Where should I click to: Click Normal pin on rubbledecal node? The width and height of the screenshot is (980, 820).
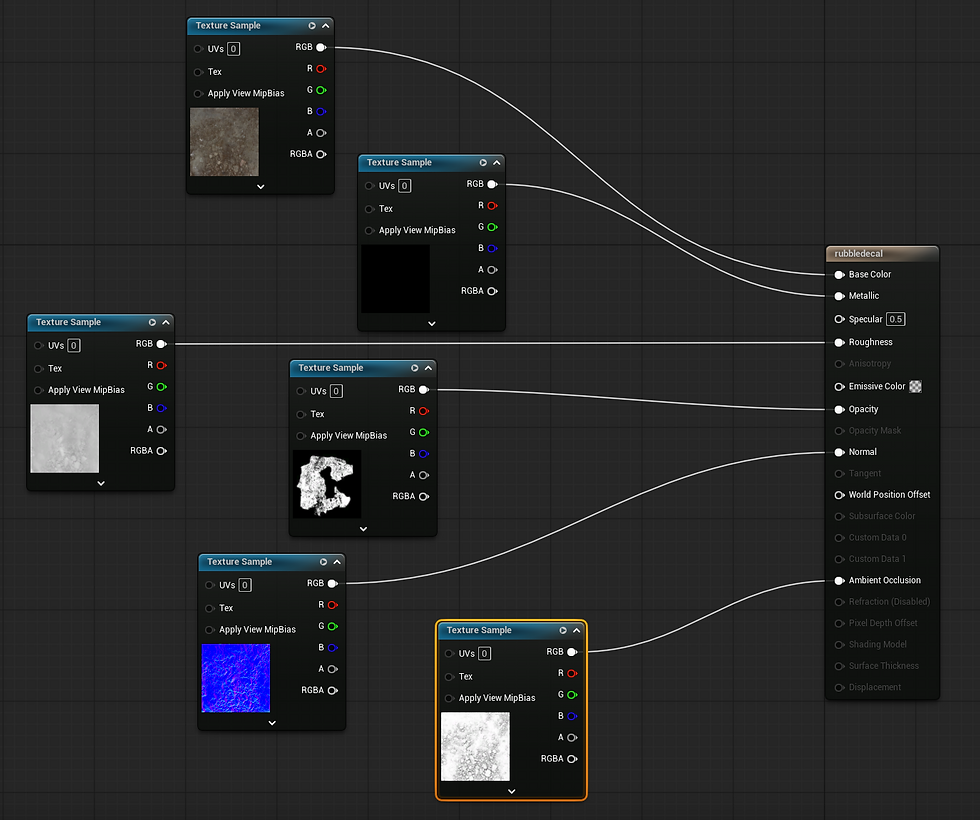(839, 452)
